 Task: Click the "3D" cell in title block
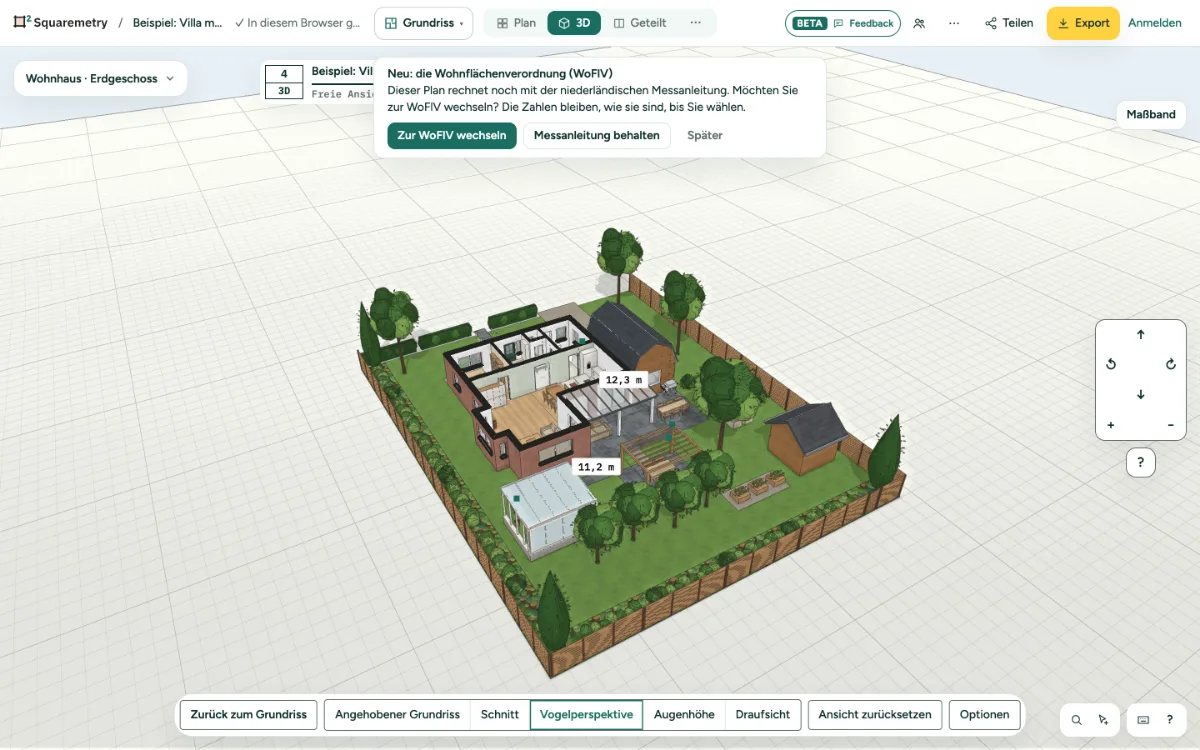click(284, 91)
